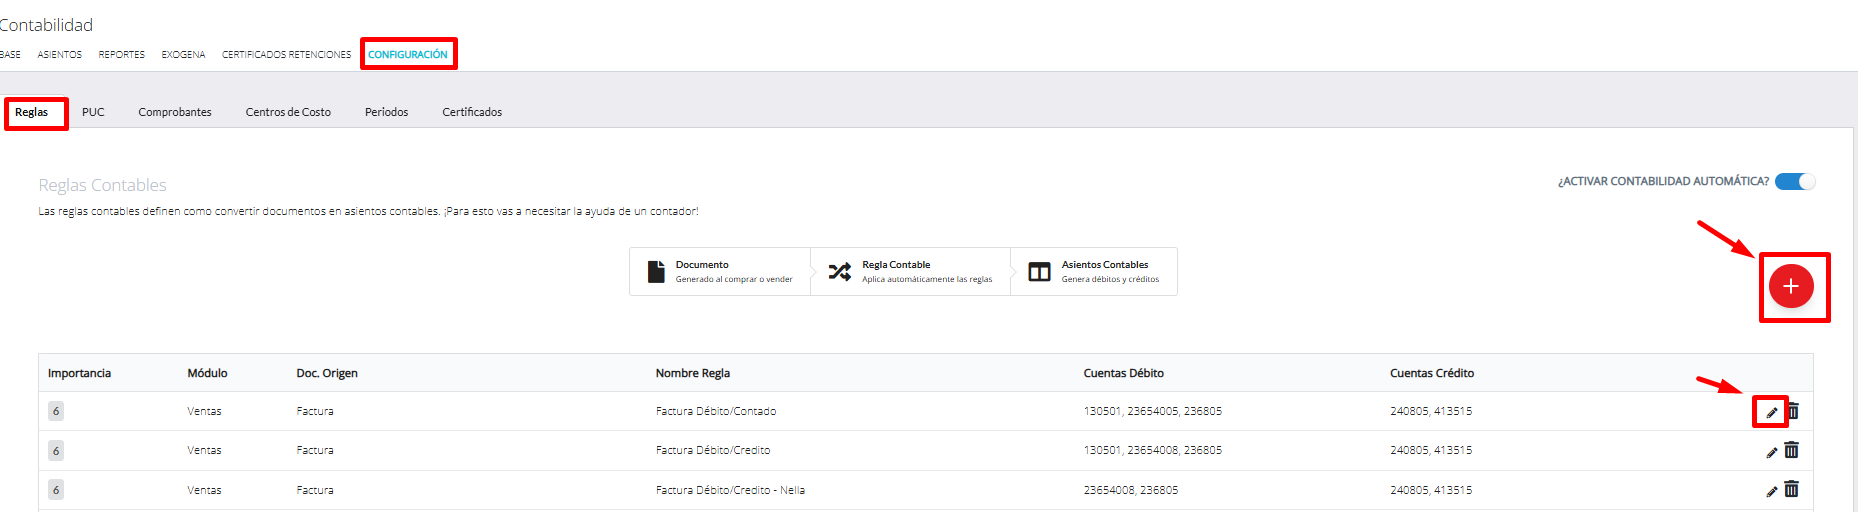The image size is (1858, 512).
Task: Edit the Factura Débito/Contado rule with pencil
Action: coord(1771,412)
